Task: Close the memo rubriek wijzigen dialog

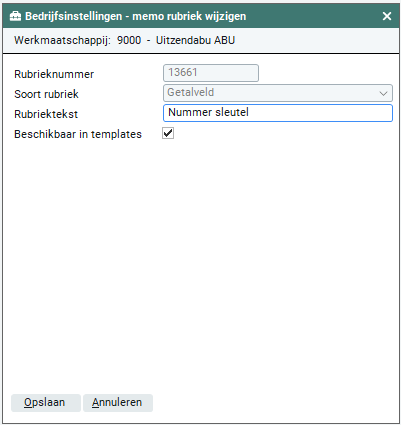Action: point(387,16)
